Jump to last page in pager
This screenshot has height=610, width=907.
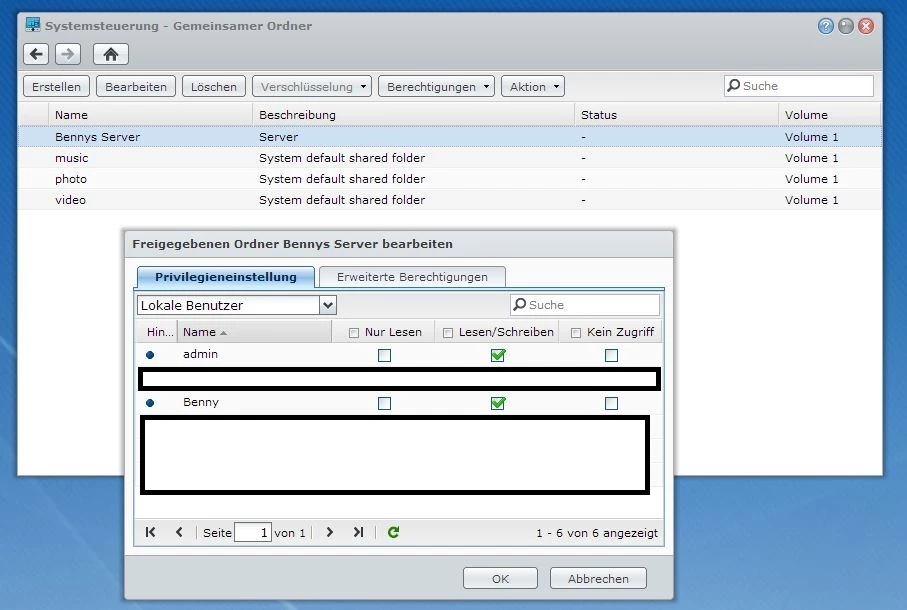tap(359, 532)
